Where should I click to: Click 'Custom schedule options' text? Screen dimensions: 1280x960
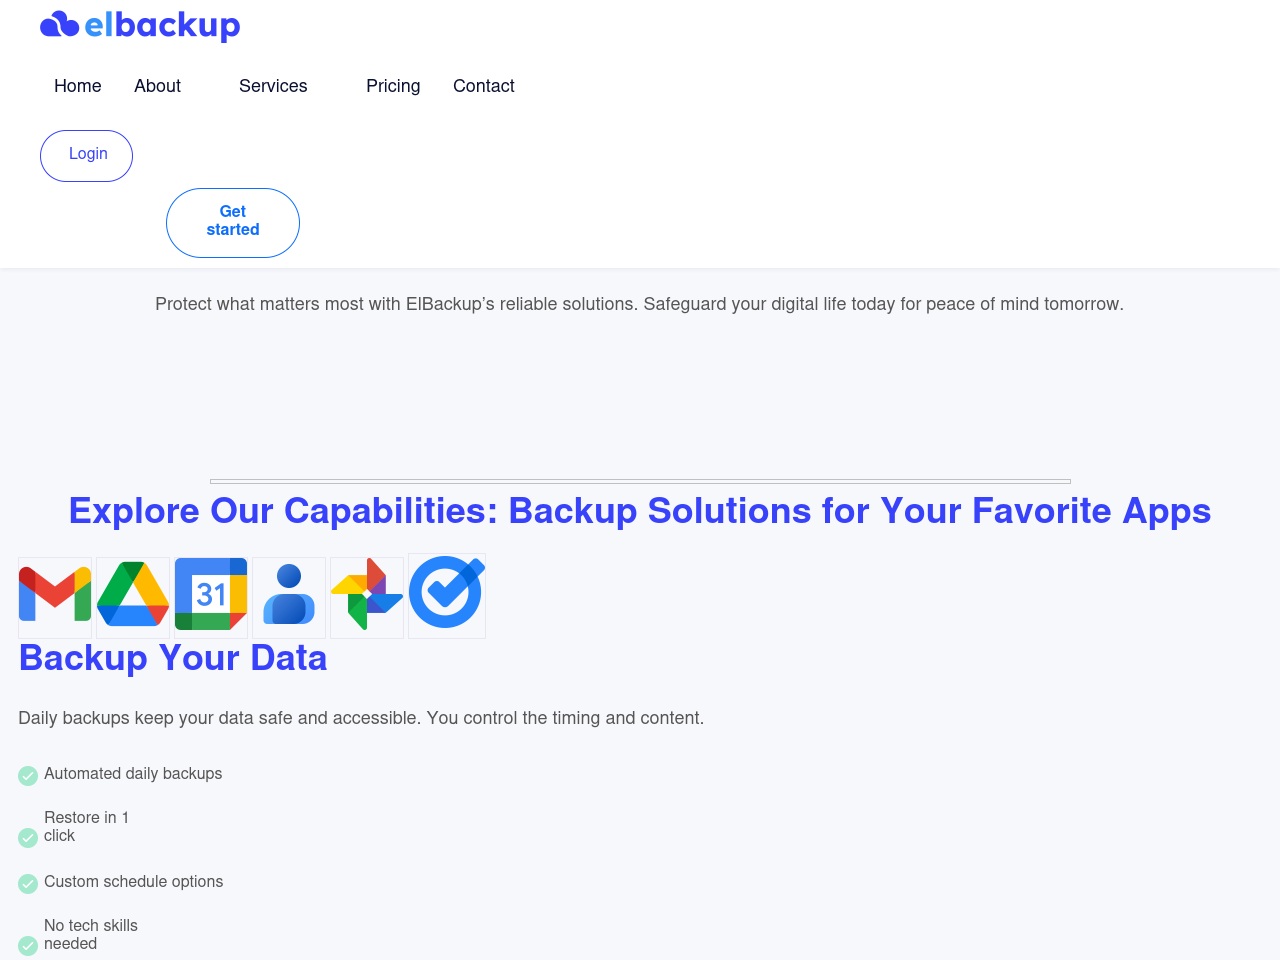133,882
